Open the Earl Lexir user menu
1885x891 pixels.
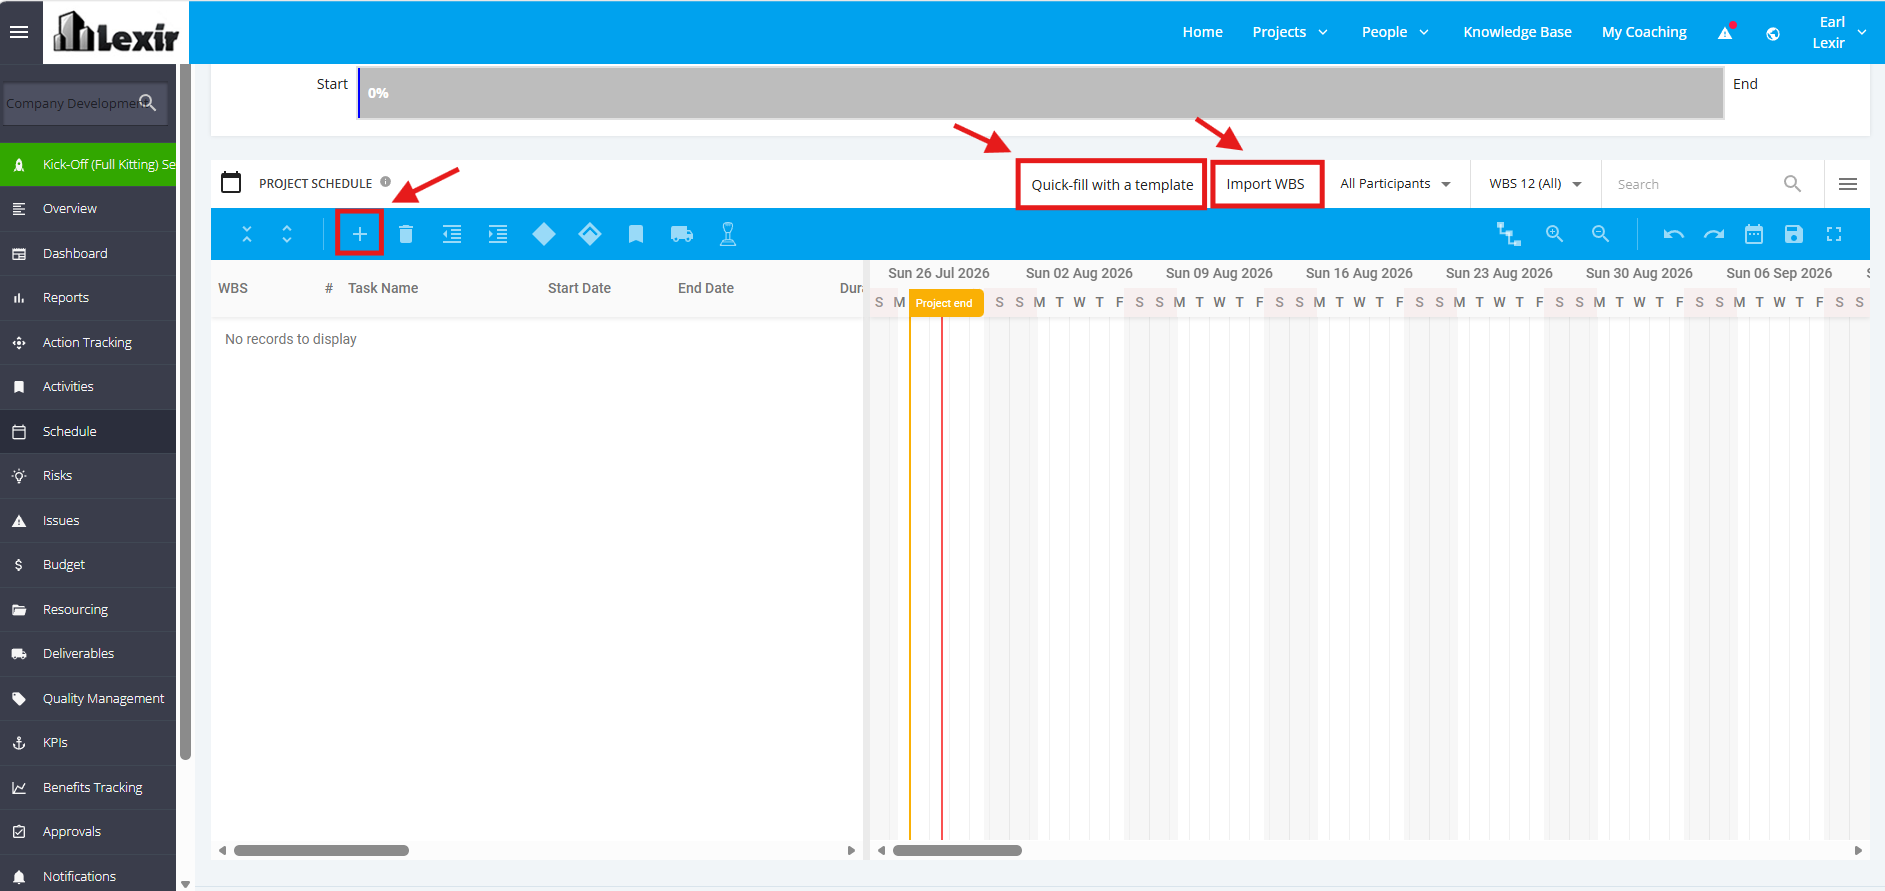tap(1838, 32)
